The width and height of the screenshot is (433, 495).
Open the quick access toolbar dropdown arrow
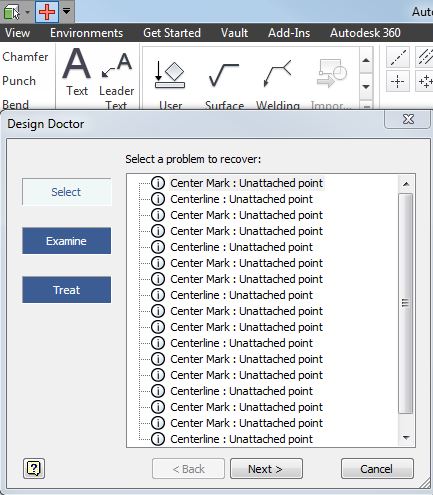pos(67,11)
